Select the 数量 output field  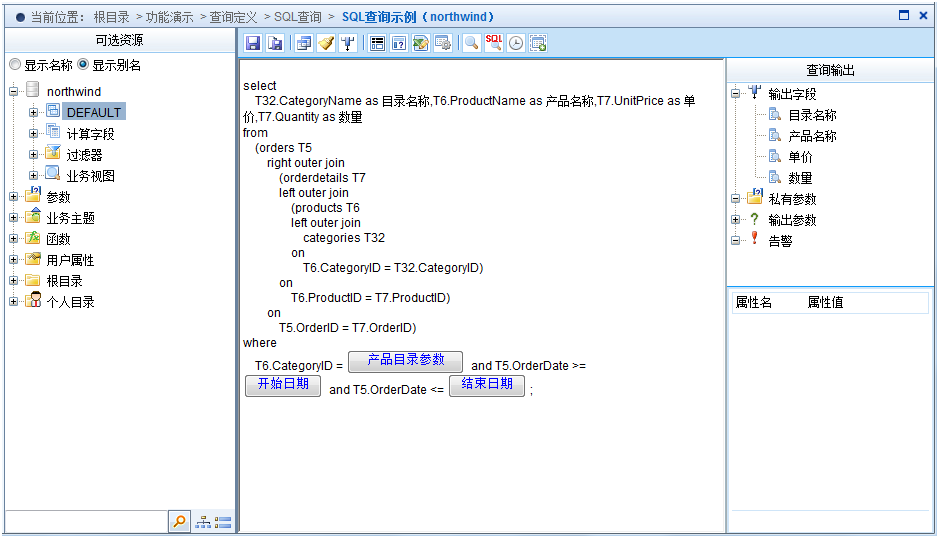(x=800, y=178)
